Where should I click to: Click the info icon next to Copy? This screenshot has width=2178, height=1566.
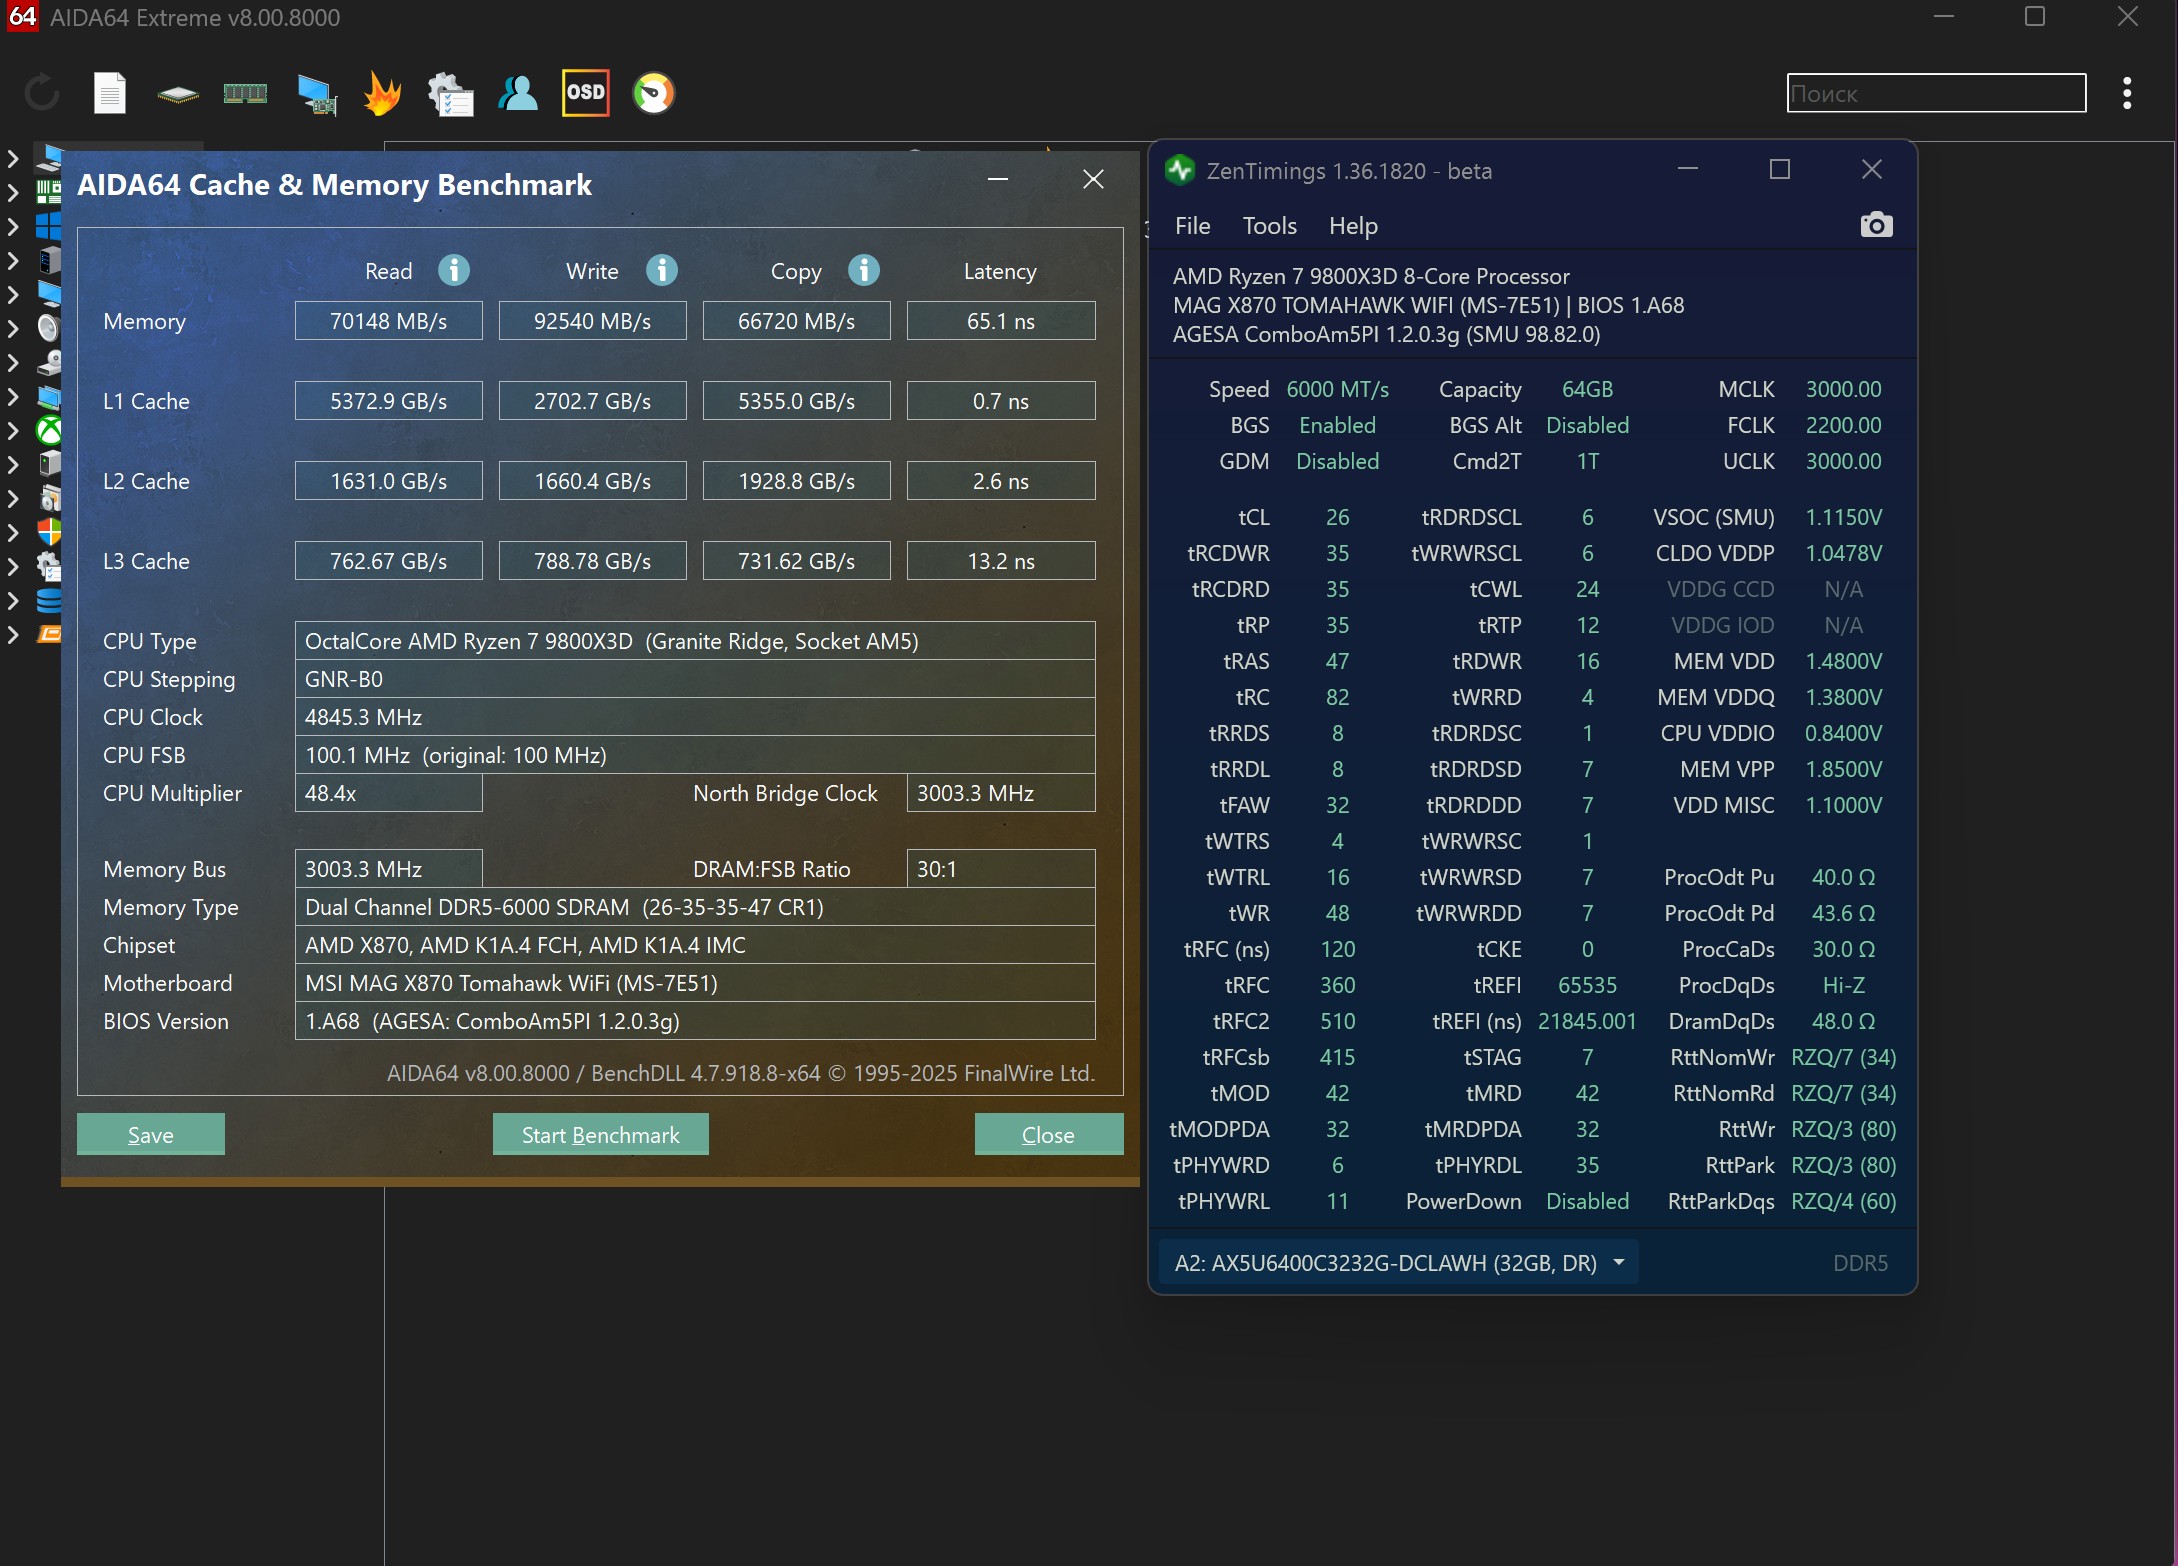tap(863, 270)
